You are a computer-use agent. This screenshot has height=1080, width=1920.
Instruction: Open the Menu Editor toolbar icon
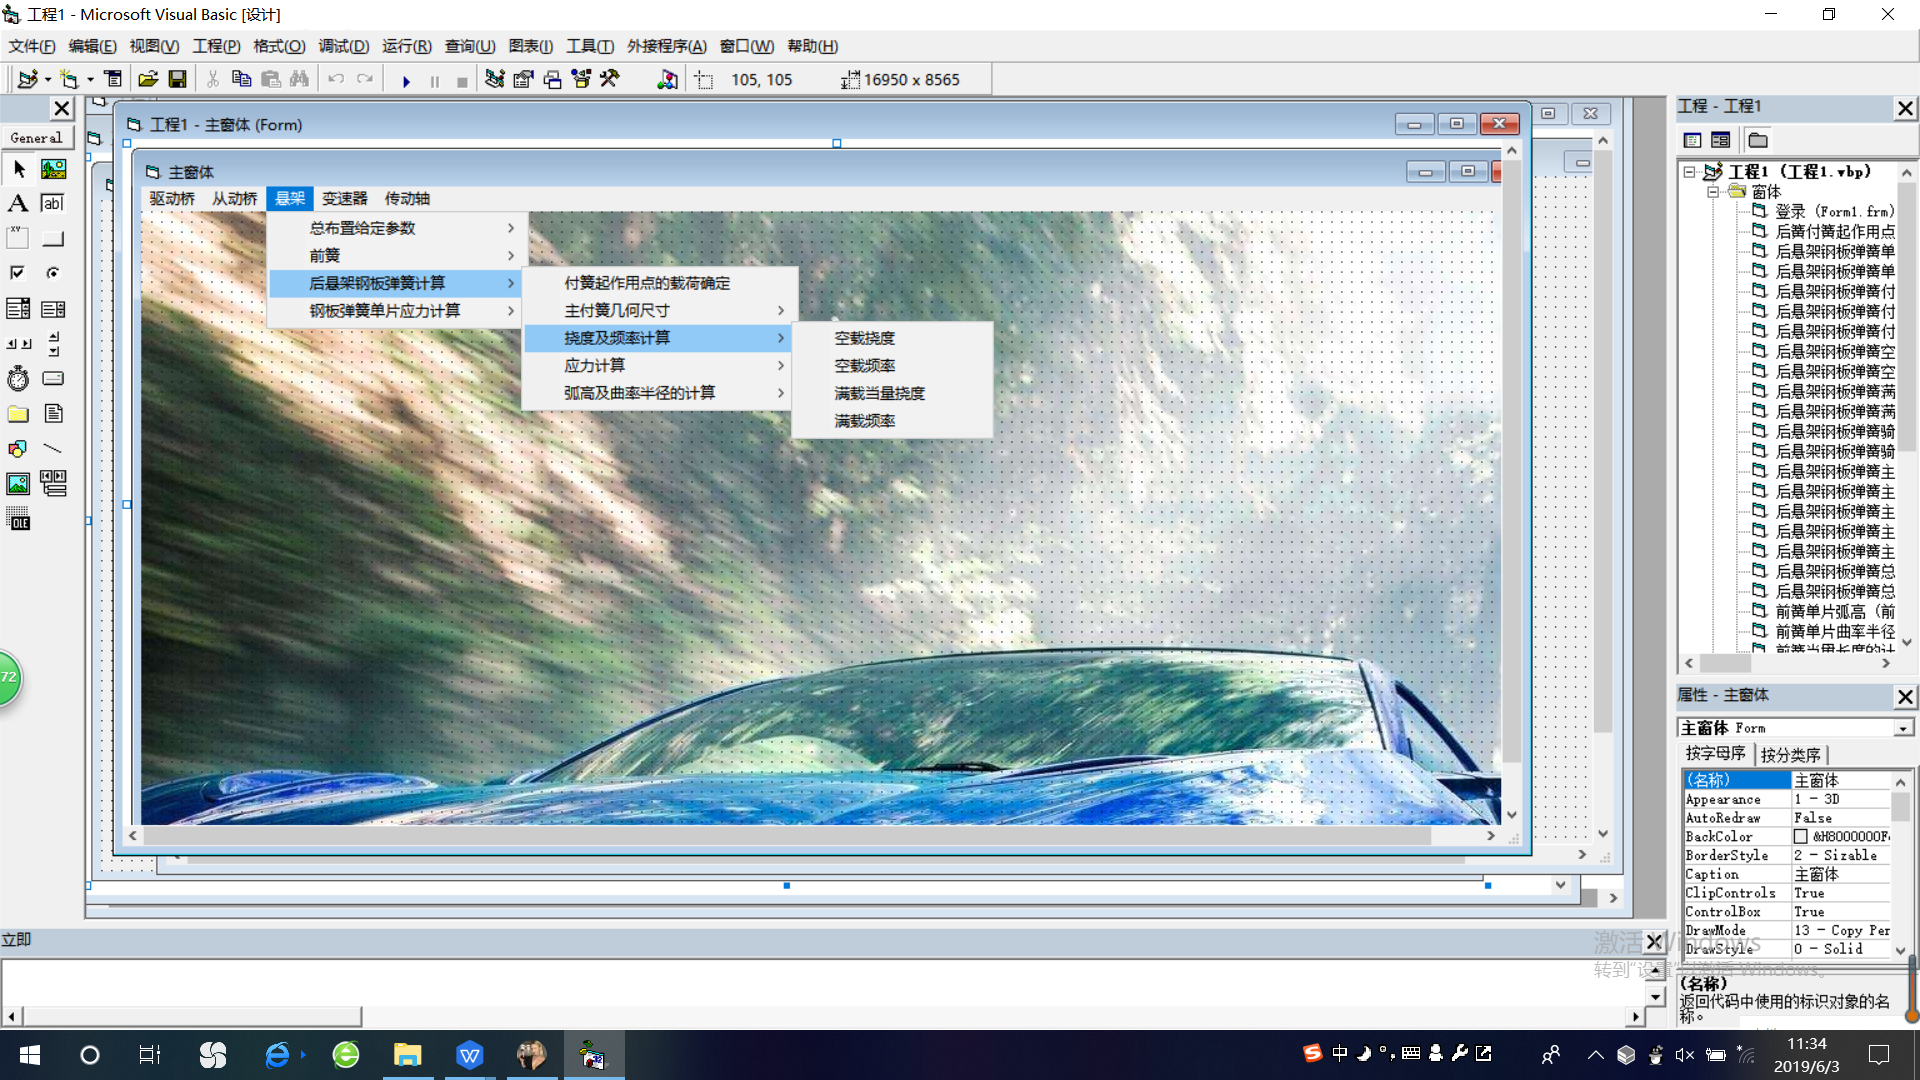[113, 80]
